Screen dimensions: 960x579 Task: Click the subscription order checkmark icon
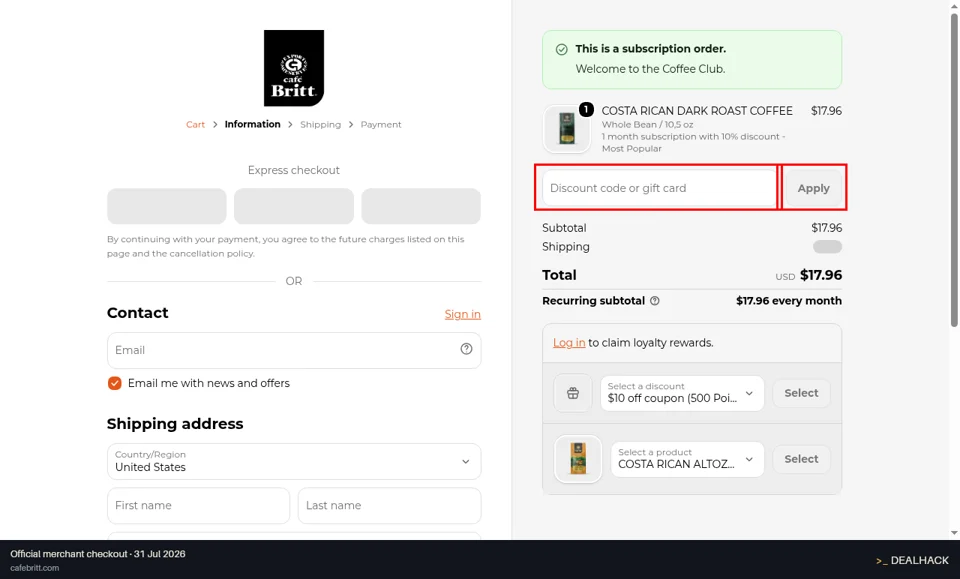click(x=561, y=49)
